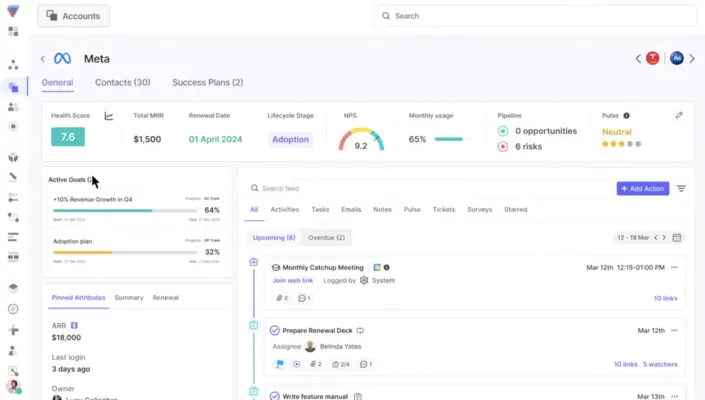The width and height of the screenshot is (705, 400).
Task: Go back using the arrow beside Meta
Action: click(43, 59)
